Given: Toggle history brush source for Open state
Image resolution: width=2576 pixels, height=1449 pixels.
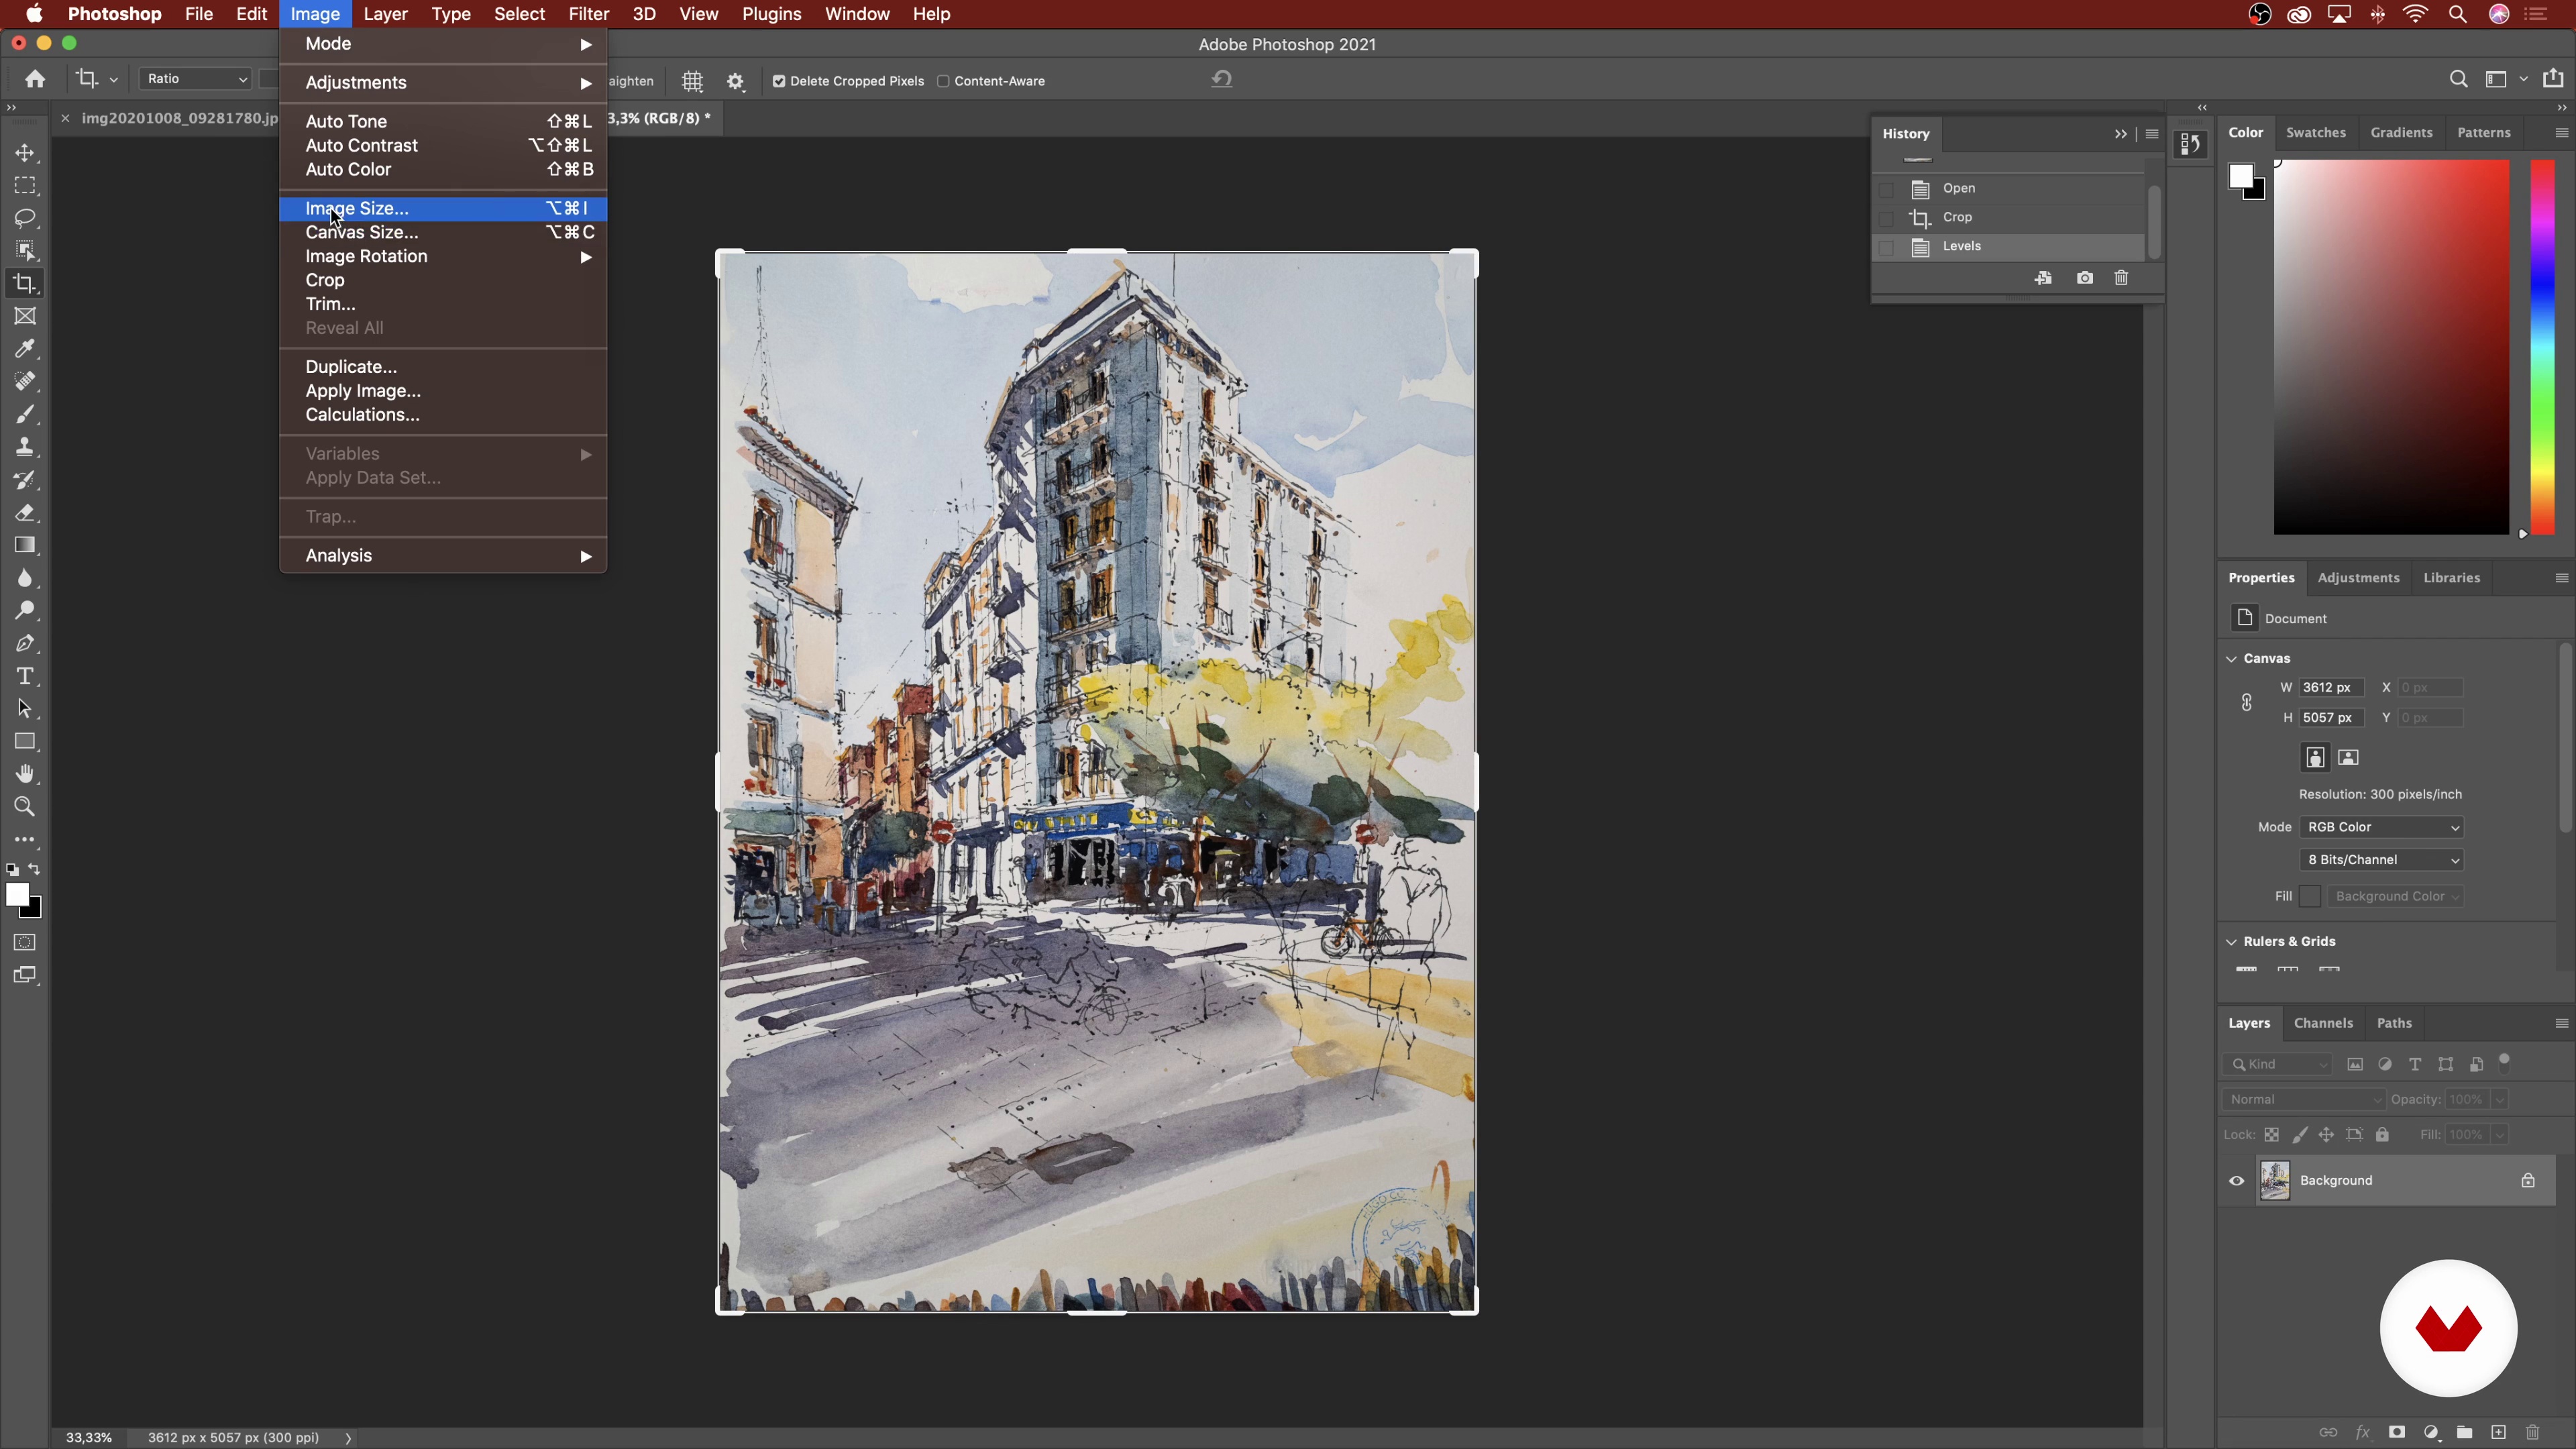Looking at the screenshot, I should coord(1886,189).
